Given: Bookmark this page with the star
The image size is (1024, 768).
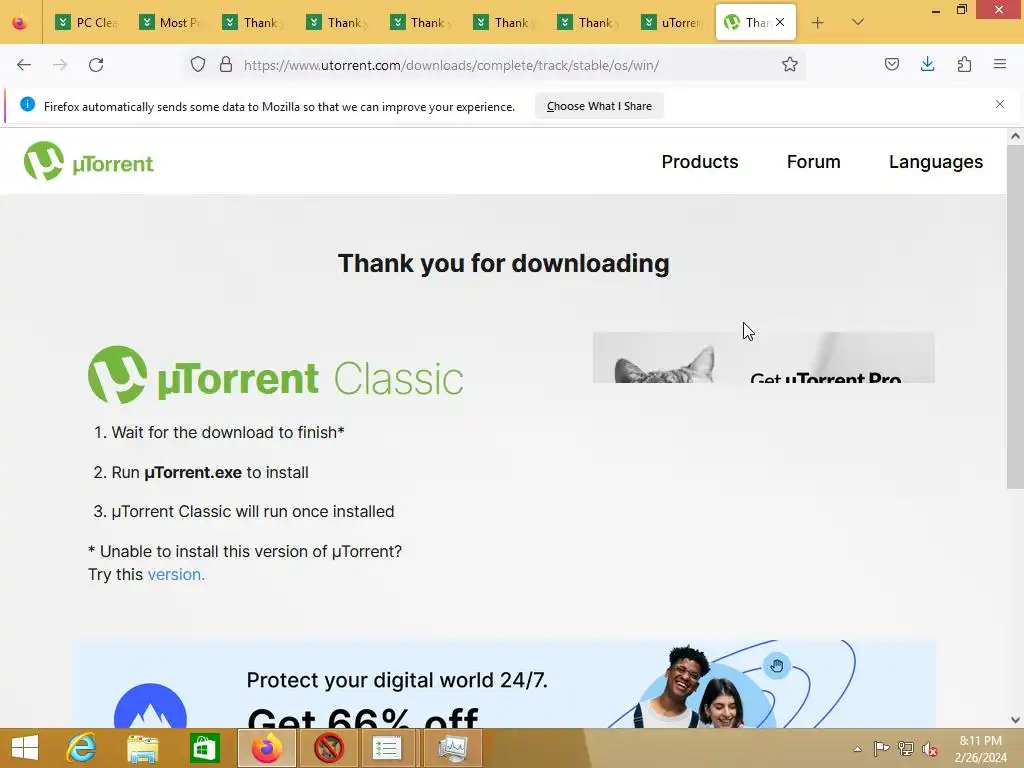Looking at the screenshot, I should coord(790,65).
